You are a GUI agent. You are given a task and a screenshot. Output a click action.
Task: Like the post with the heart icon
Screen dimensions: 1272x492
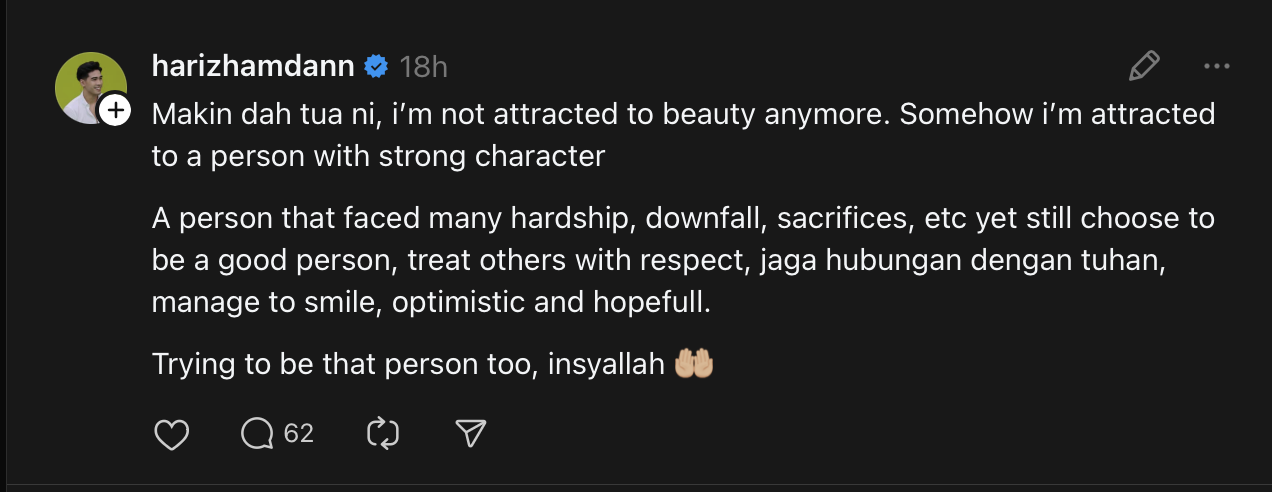(173, 433)
